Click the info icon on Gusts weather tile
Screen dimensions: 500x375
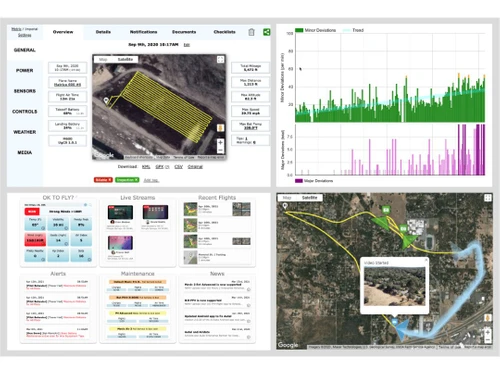click(66, 244)
